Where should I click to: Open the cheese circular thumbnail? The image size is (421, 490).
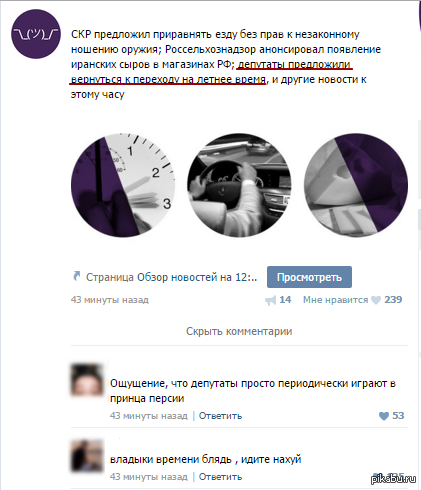tap(356, 185)
